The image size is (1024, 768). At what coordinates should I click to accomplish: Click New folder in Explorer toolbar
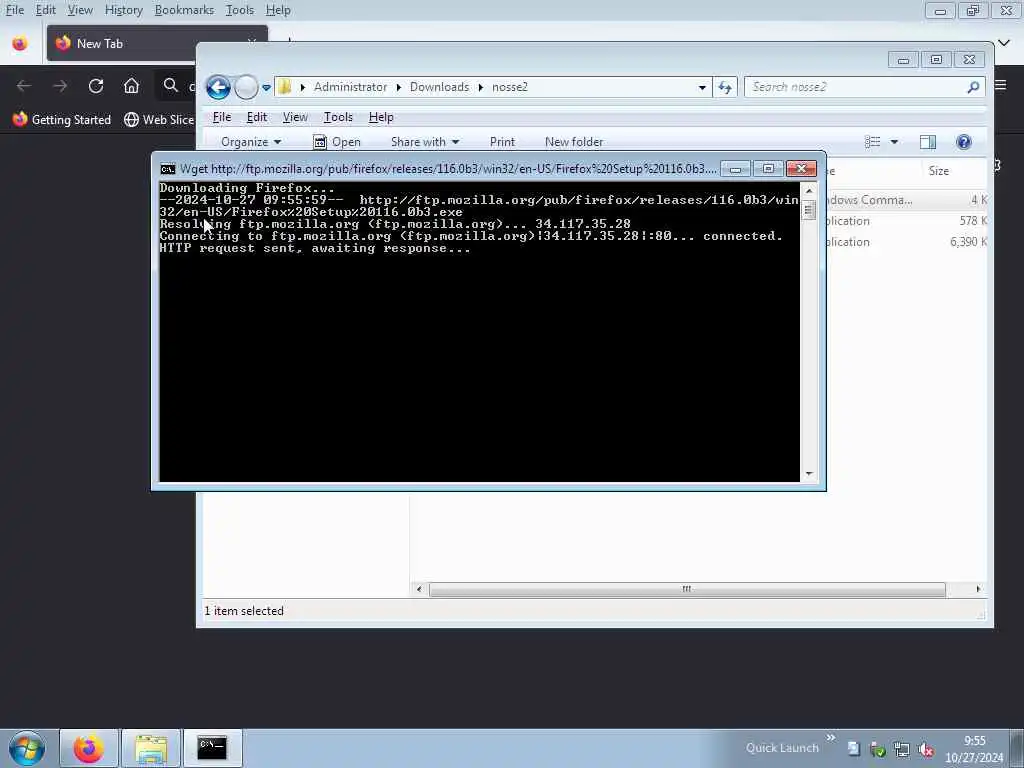click(x=574, y=142)
